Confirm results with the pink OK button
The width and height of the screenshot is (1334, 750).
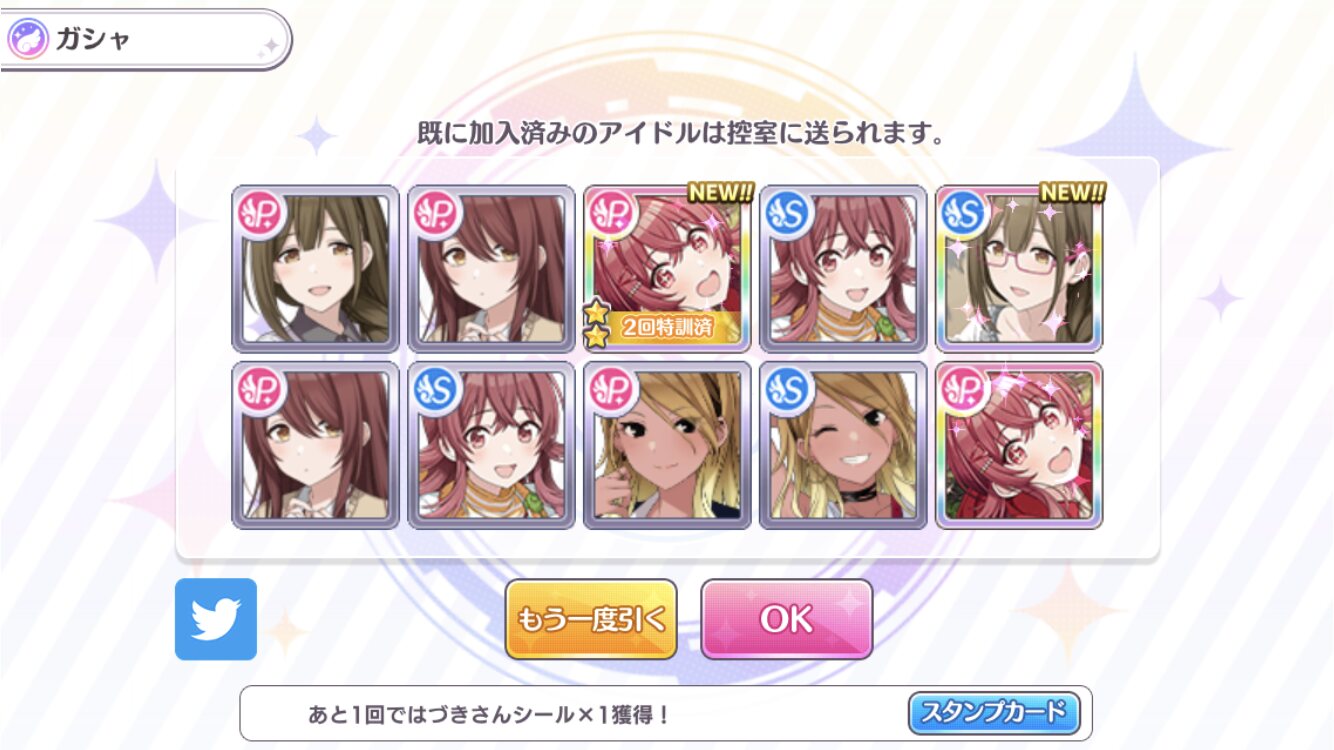[787, 619]
